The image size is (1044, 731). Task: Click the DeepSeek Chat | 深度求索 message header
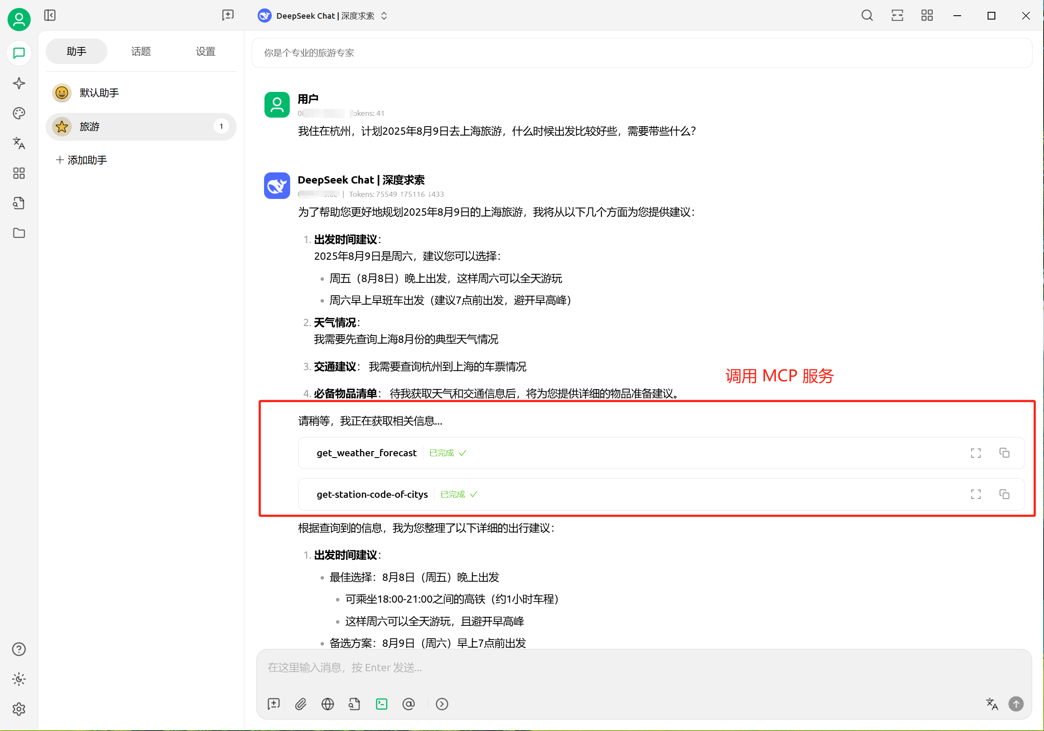point(361,180)
